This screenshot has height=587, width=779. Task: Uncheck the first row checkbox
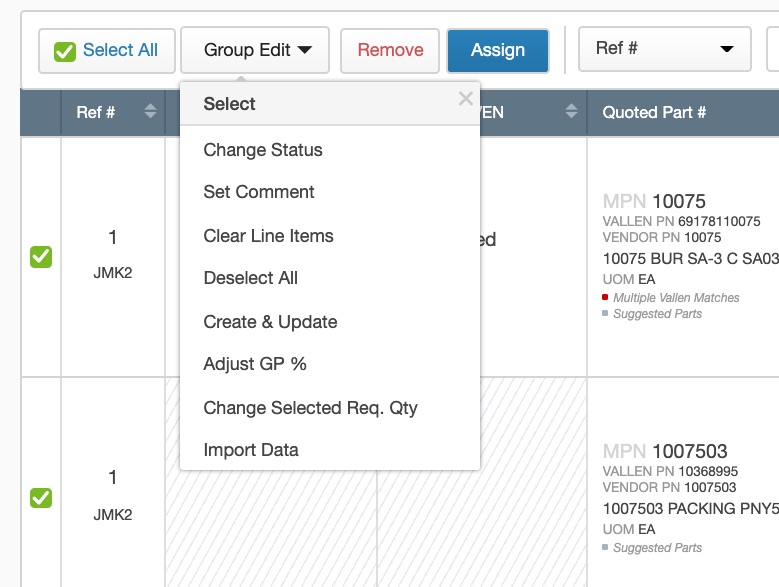pos(41,257)
